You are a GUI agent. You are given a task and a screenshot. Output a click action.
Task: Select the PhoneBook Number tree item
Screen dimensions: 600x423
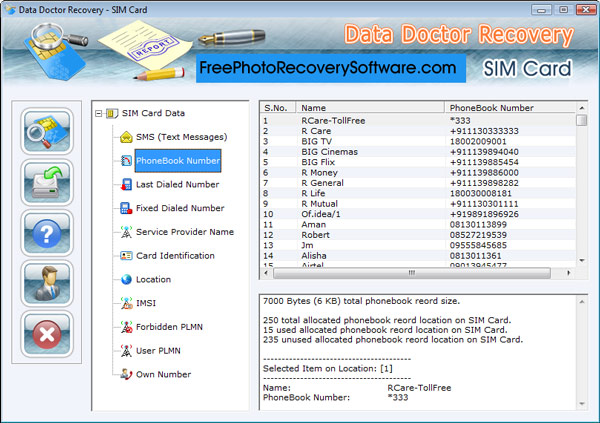click(x=178, y=161)
